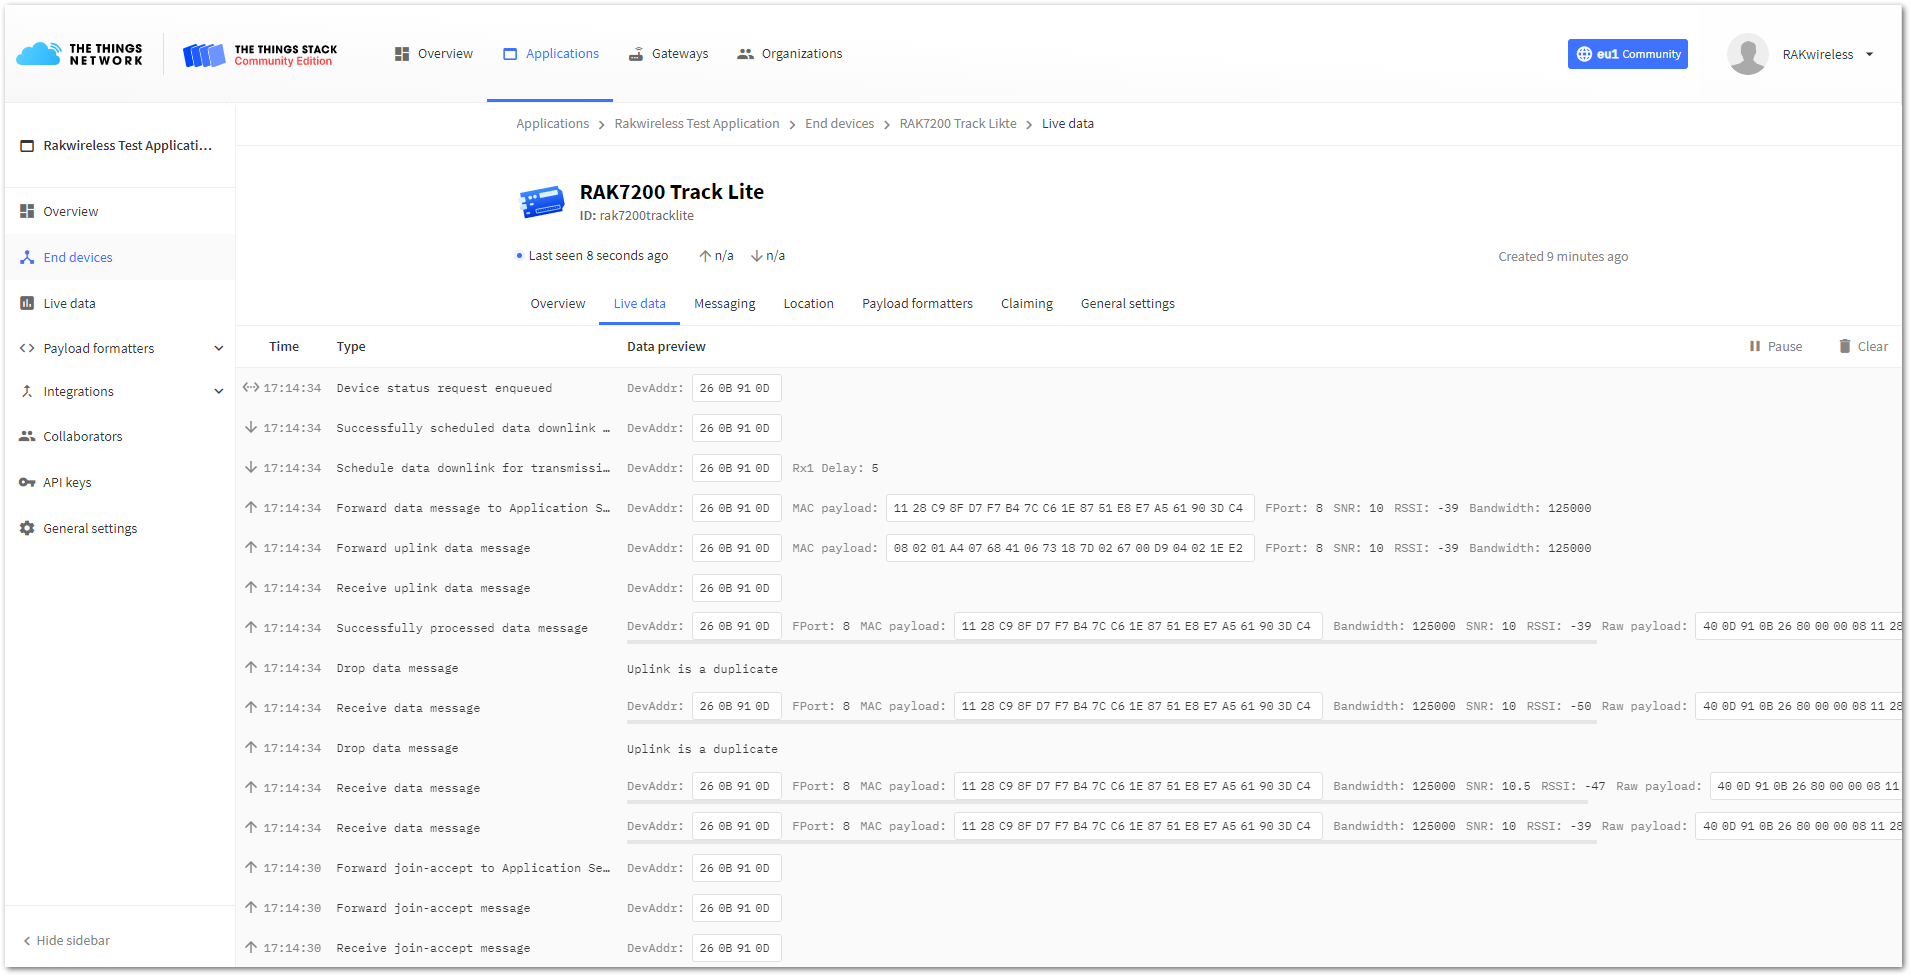Collapse the sidebar with Hide sidebar
Viewport: 1911px width, 976px height.
coord(66,941)
